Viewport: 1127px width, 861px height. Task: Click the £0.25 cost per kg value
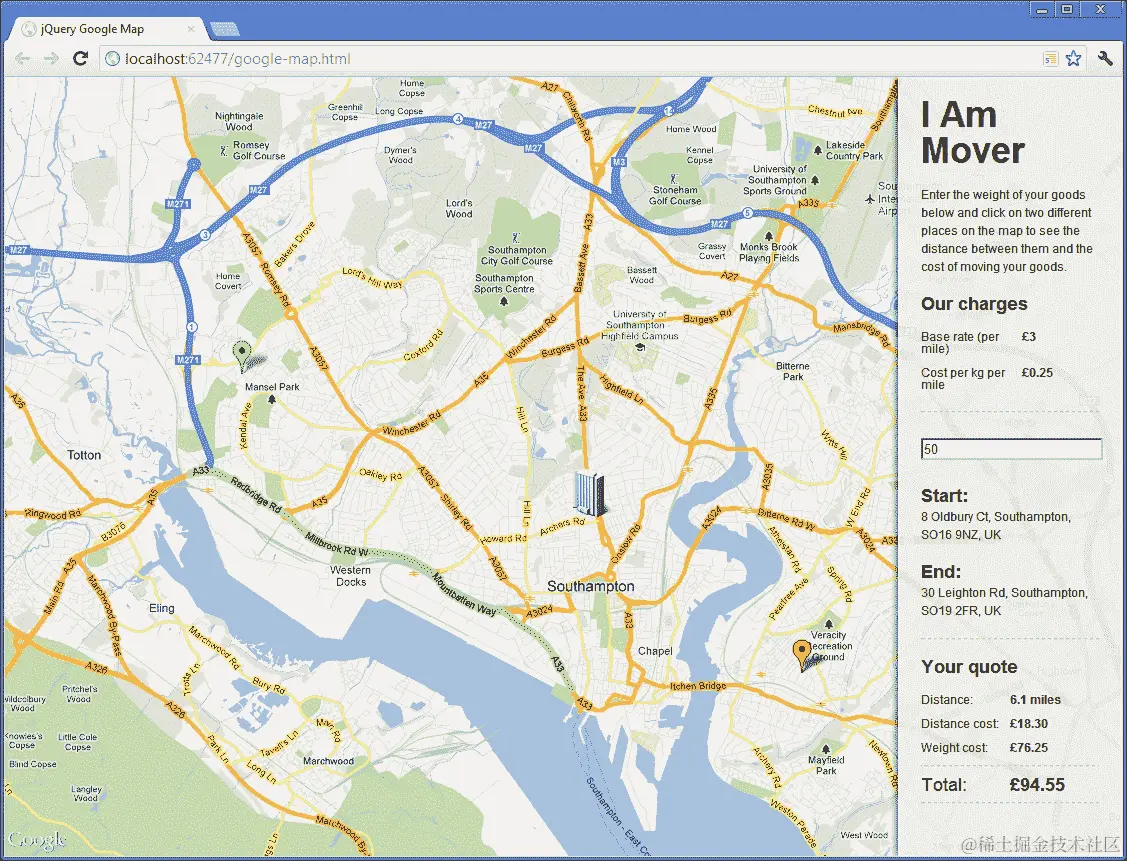point(1037,372)
